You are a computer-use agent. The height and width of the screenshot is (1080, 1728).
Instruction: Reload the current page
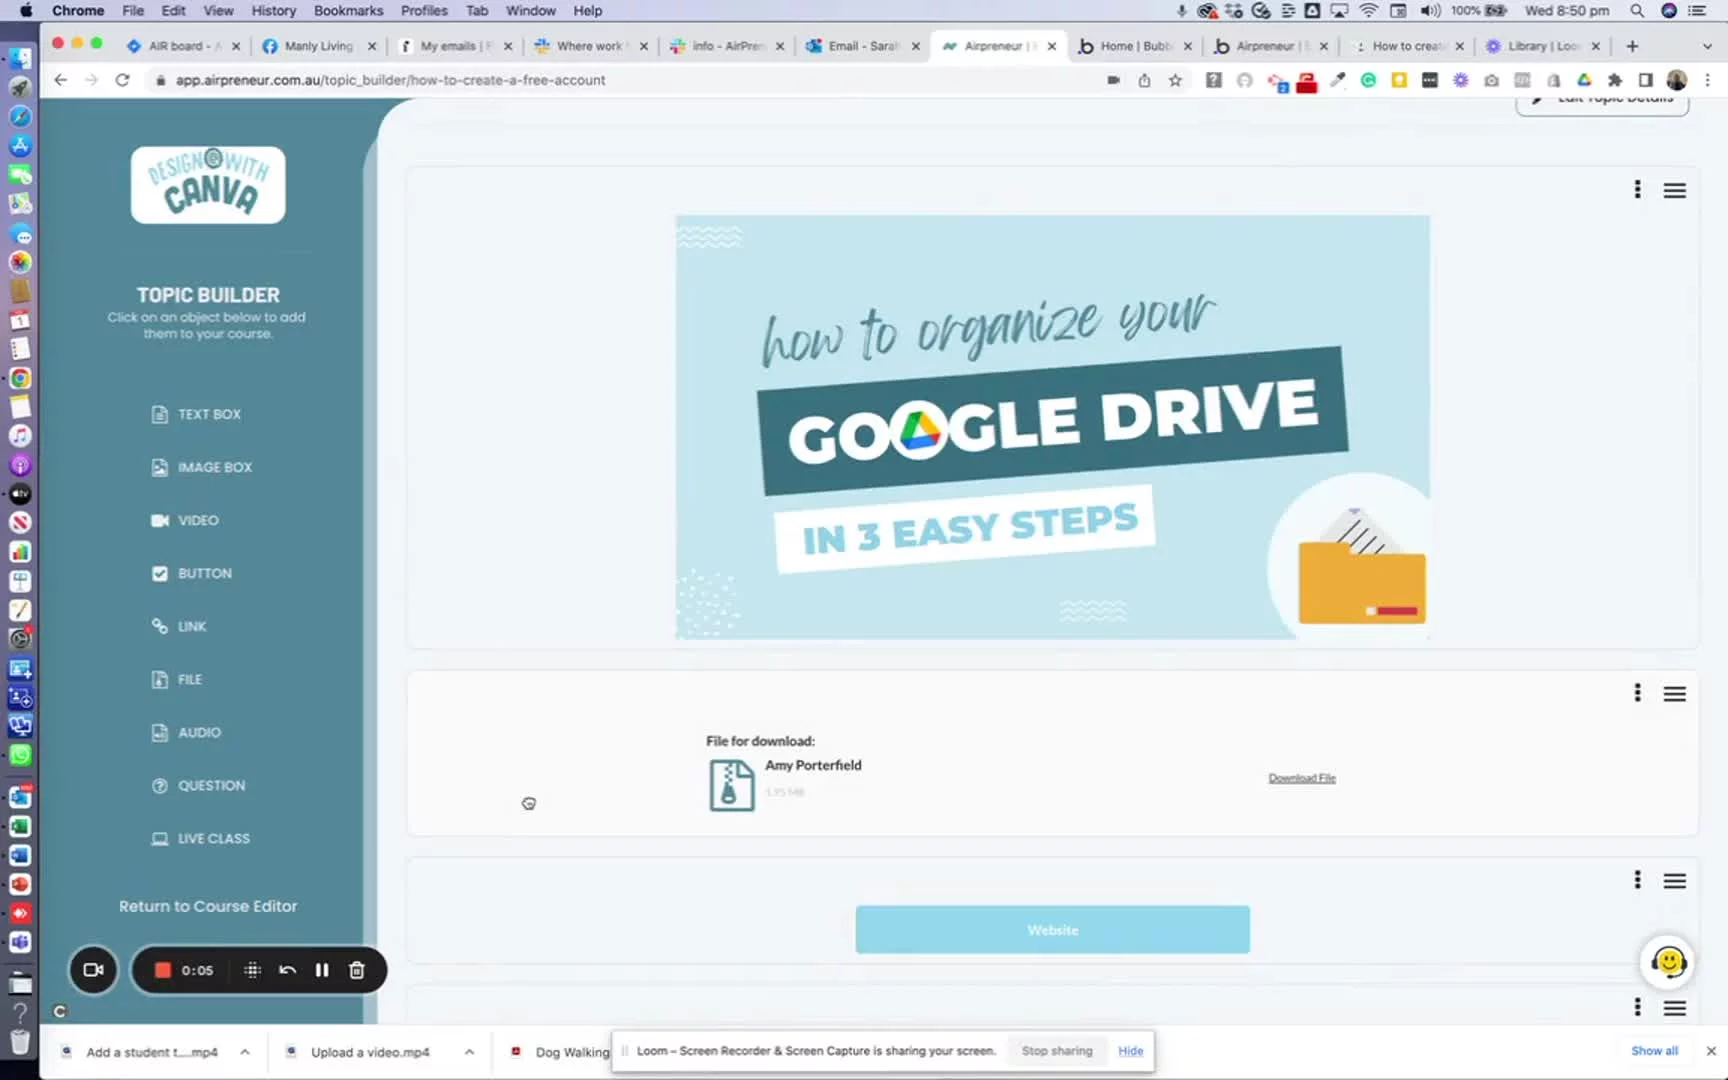click(123, 80)
